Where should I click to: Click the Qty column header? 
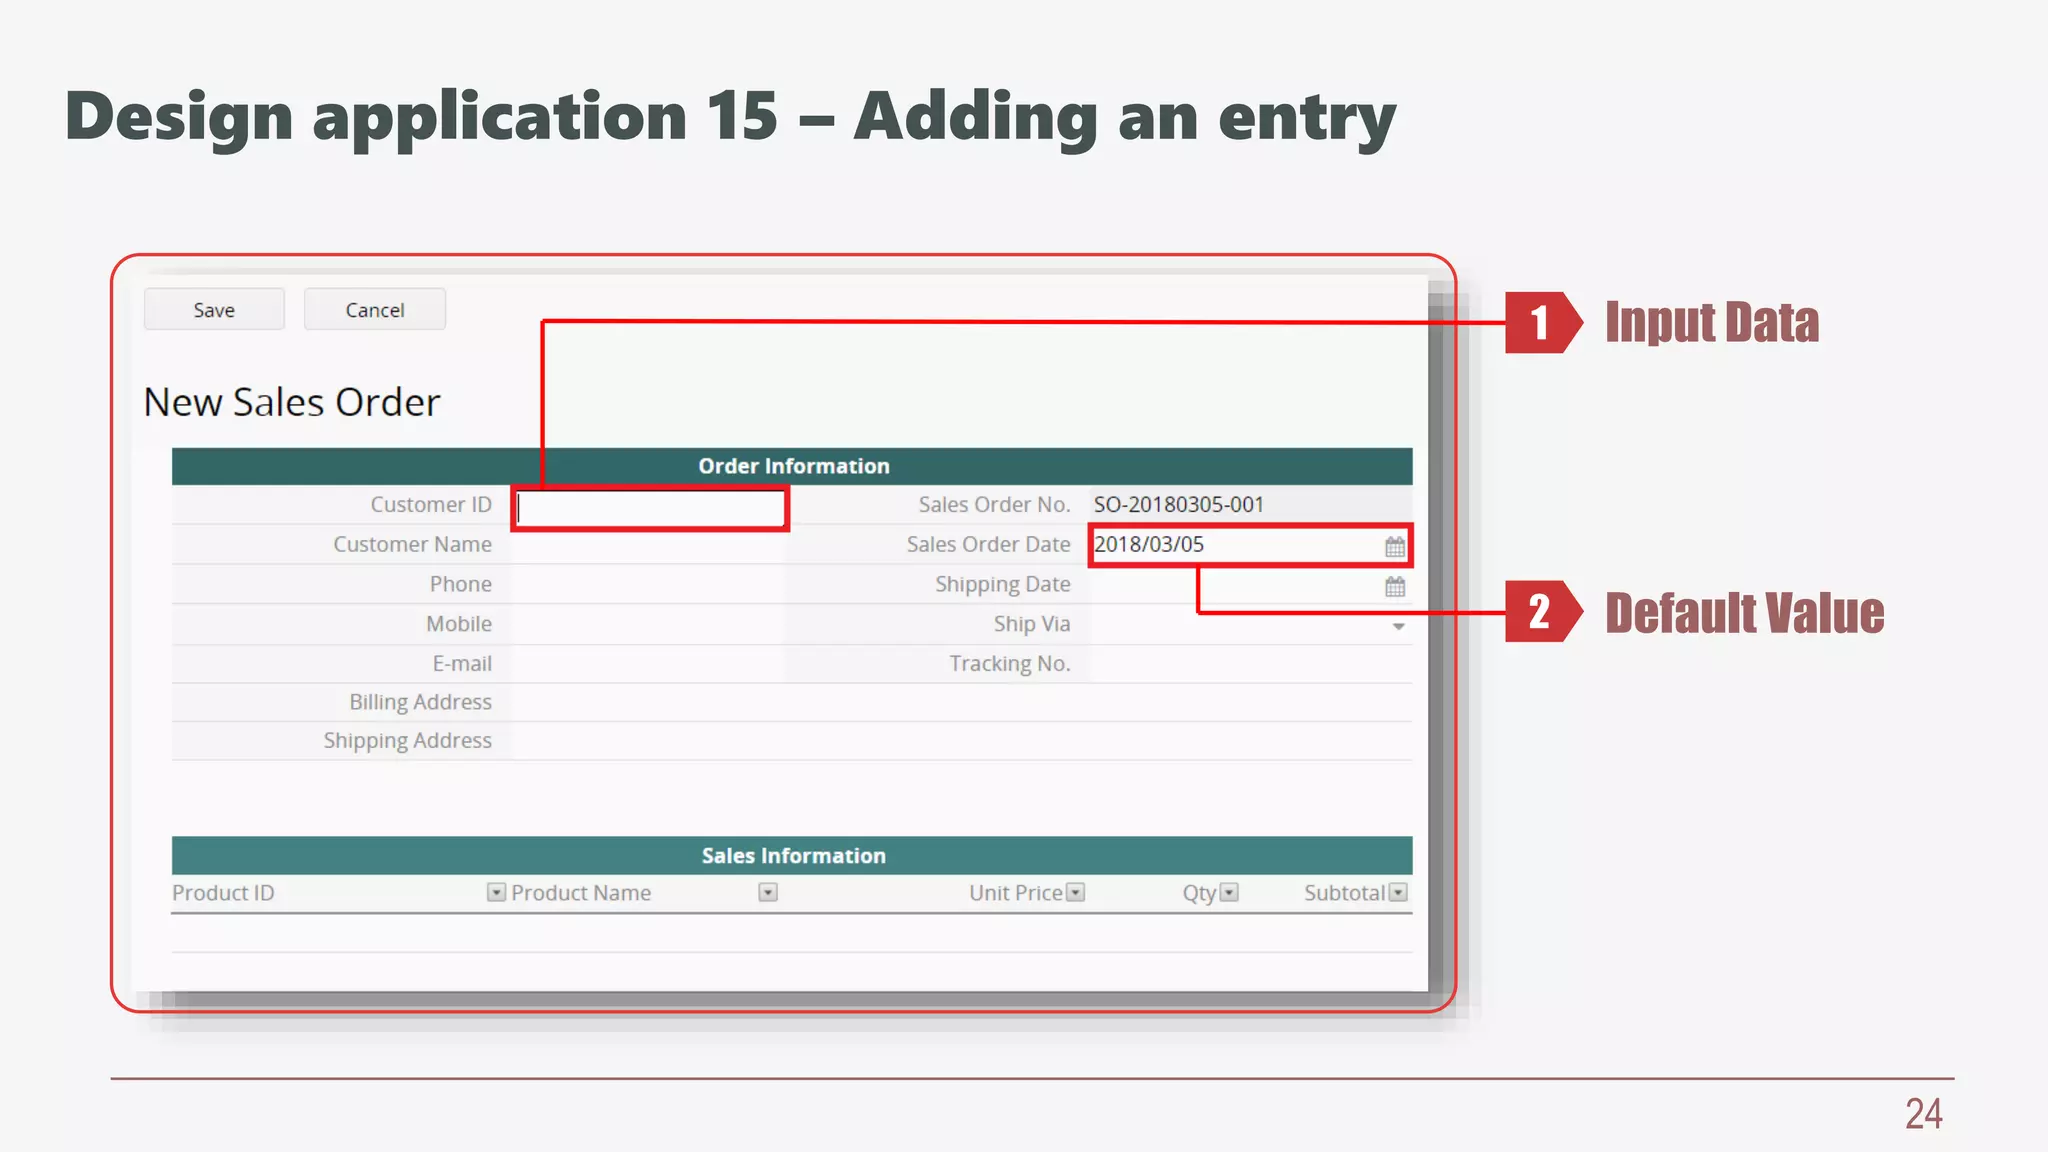tap(1199, 893)
